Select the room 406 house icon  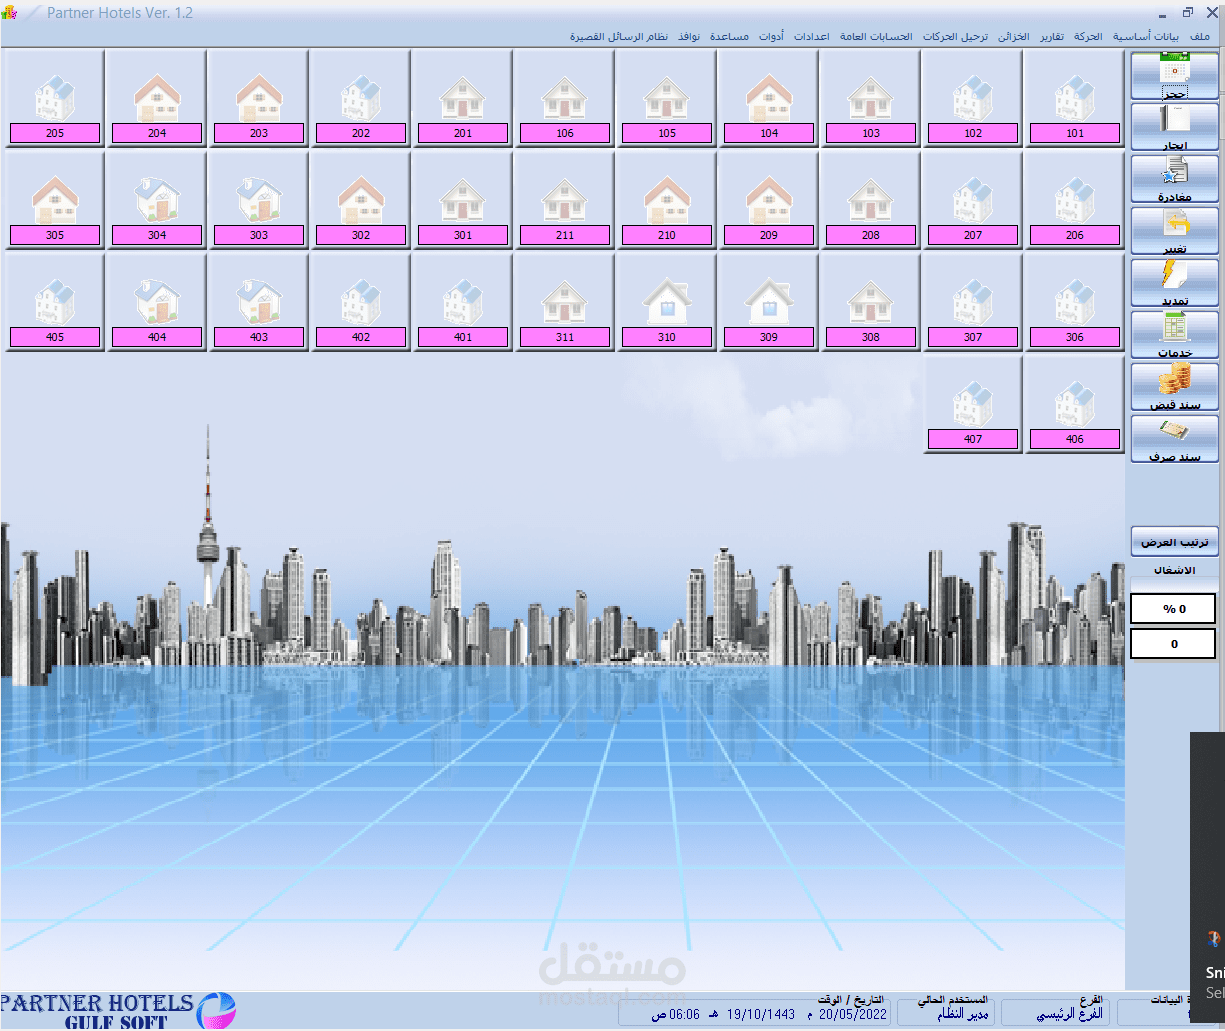pos(1075,404)
